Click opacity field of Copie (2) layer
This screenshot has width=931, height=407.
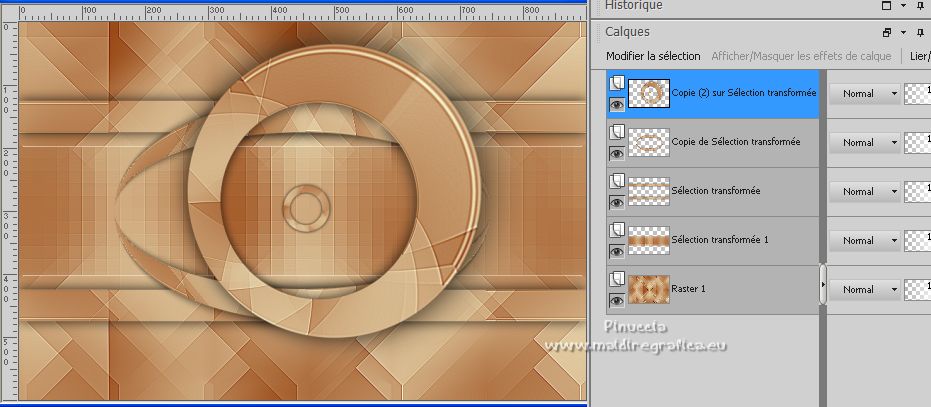click(917, 93)
